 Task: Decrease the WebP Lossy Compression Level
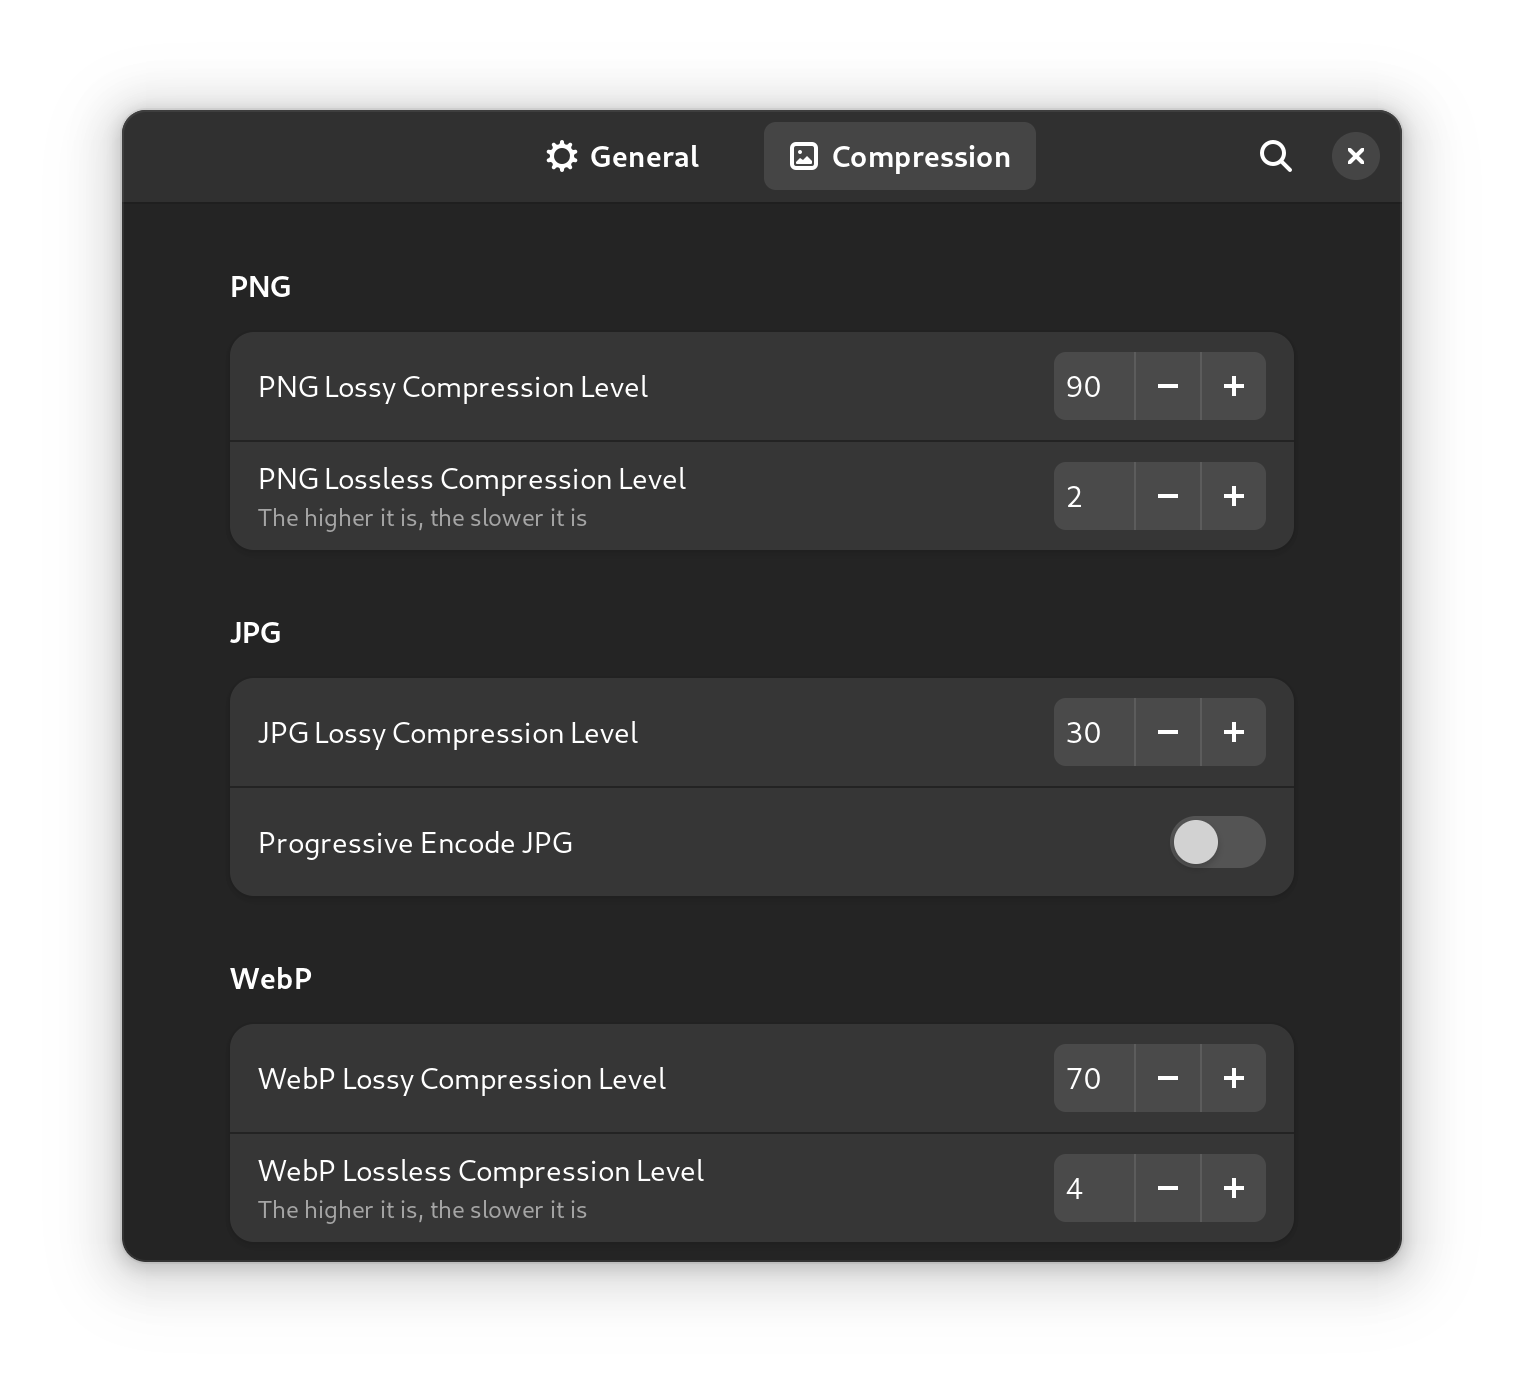1167,1078
